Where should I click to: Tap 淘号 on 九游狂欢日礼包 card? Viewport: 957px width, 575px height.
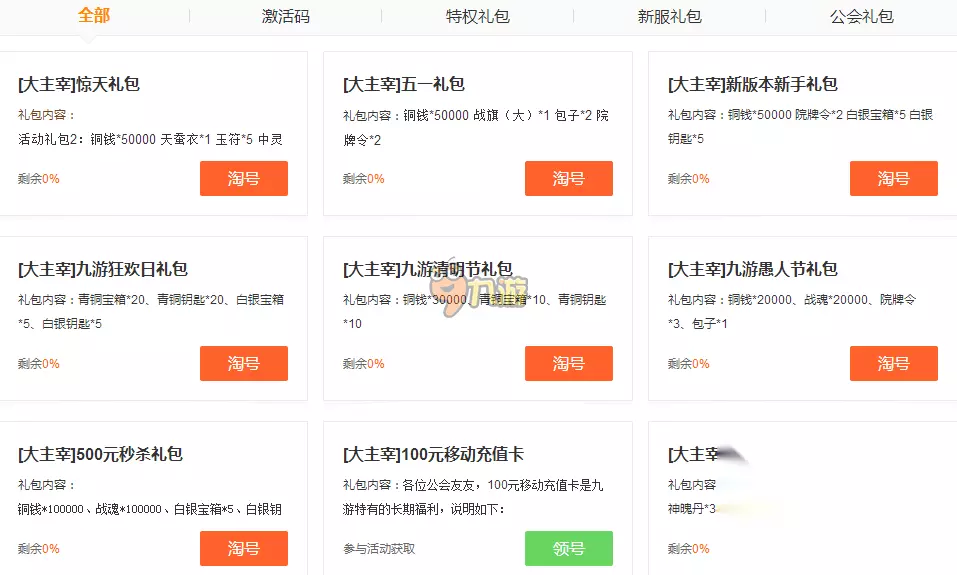[x=243, y=364]
